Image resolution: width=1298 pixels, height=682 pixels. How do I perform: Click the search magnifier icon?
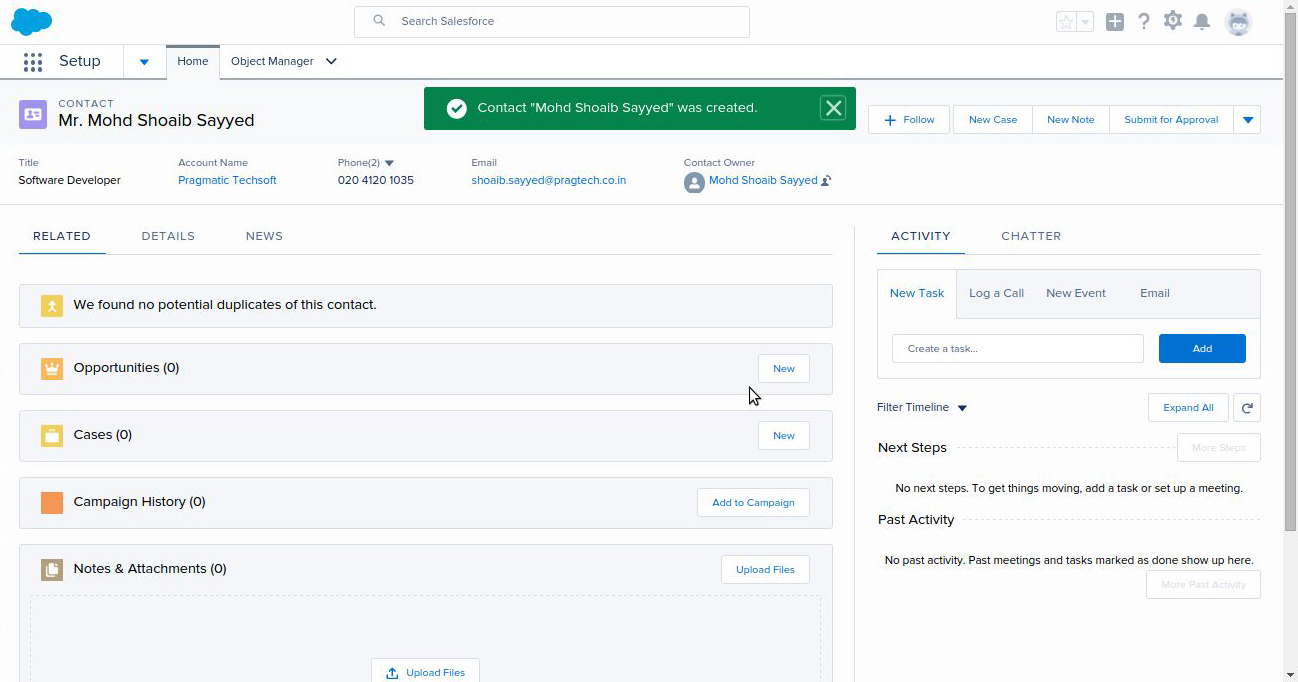pyautogui.click(x=379, y=21)
